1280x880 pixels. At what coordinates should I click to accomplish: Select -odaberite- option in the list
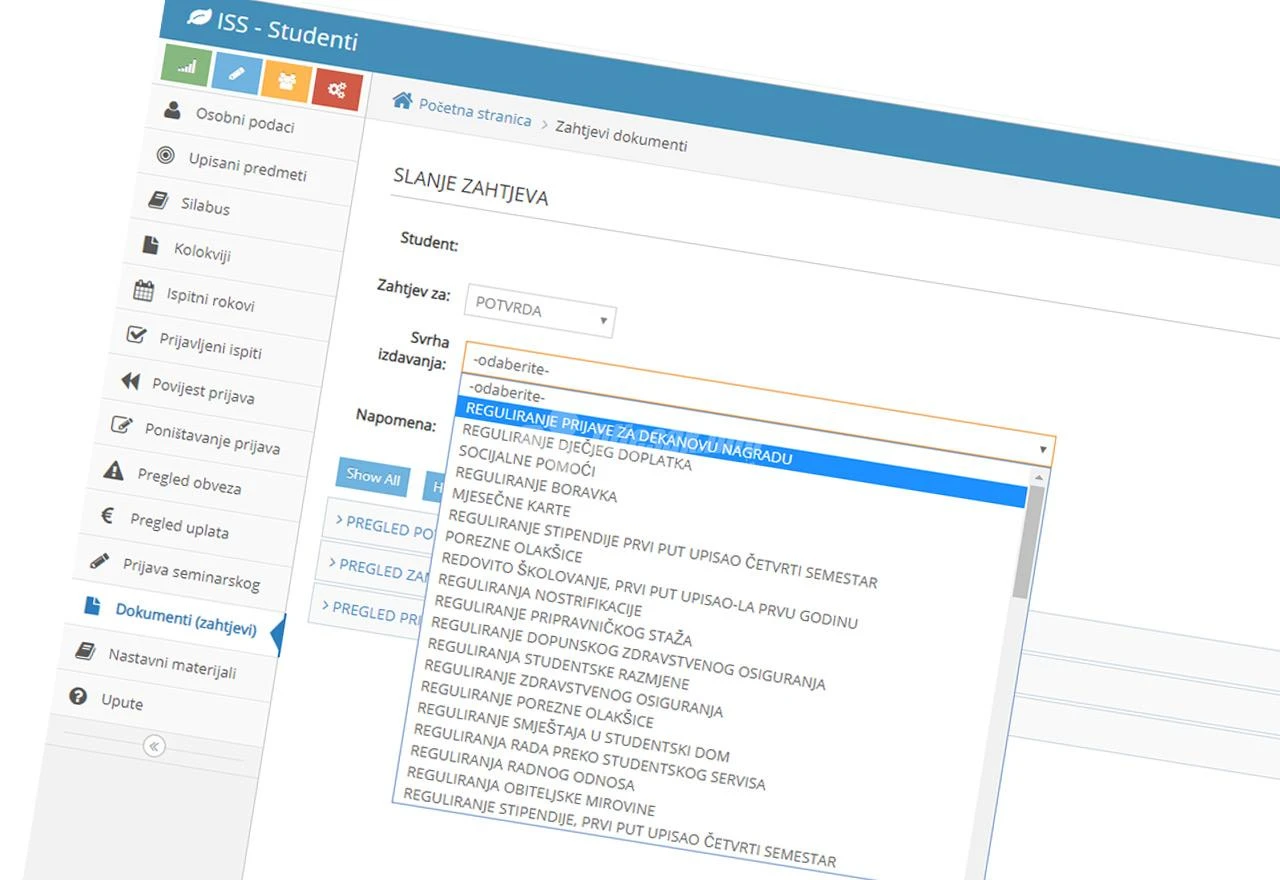click(x=508, y=392)
